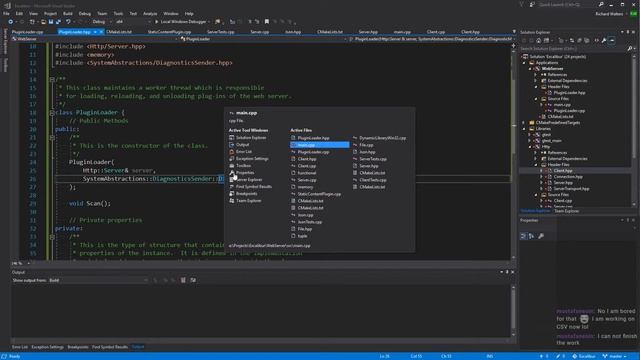Viewport: 640px width, 360px height.
Task: Click Properties wrench in Solution Explorer toolbar
Action: tap(604, 40)
